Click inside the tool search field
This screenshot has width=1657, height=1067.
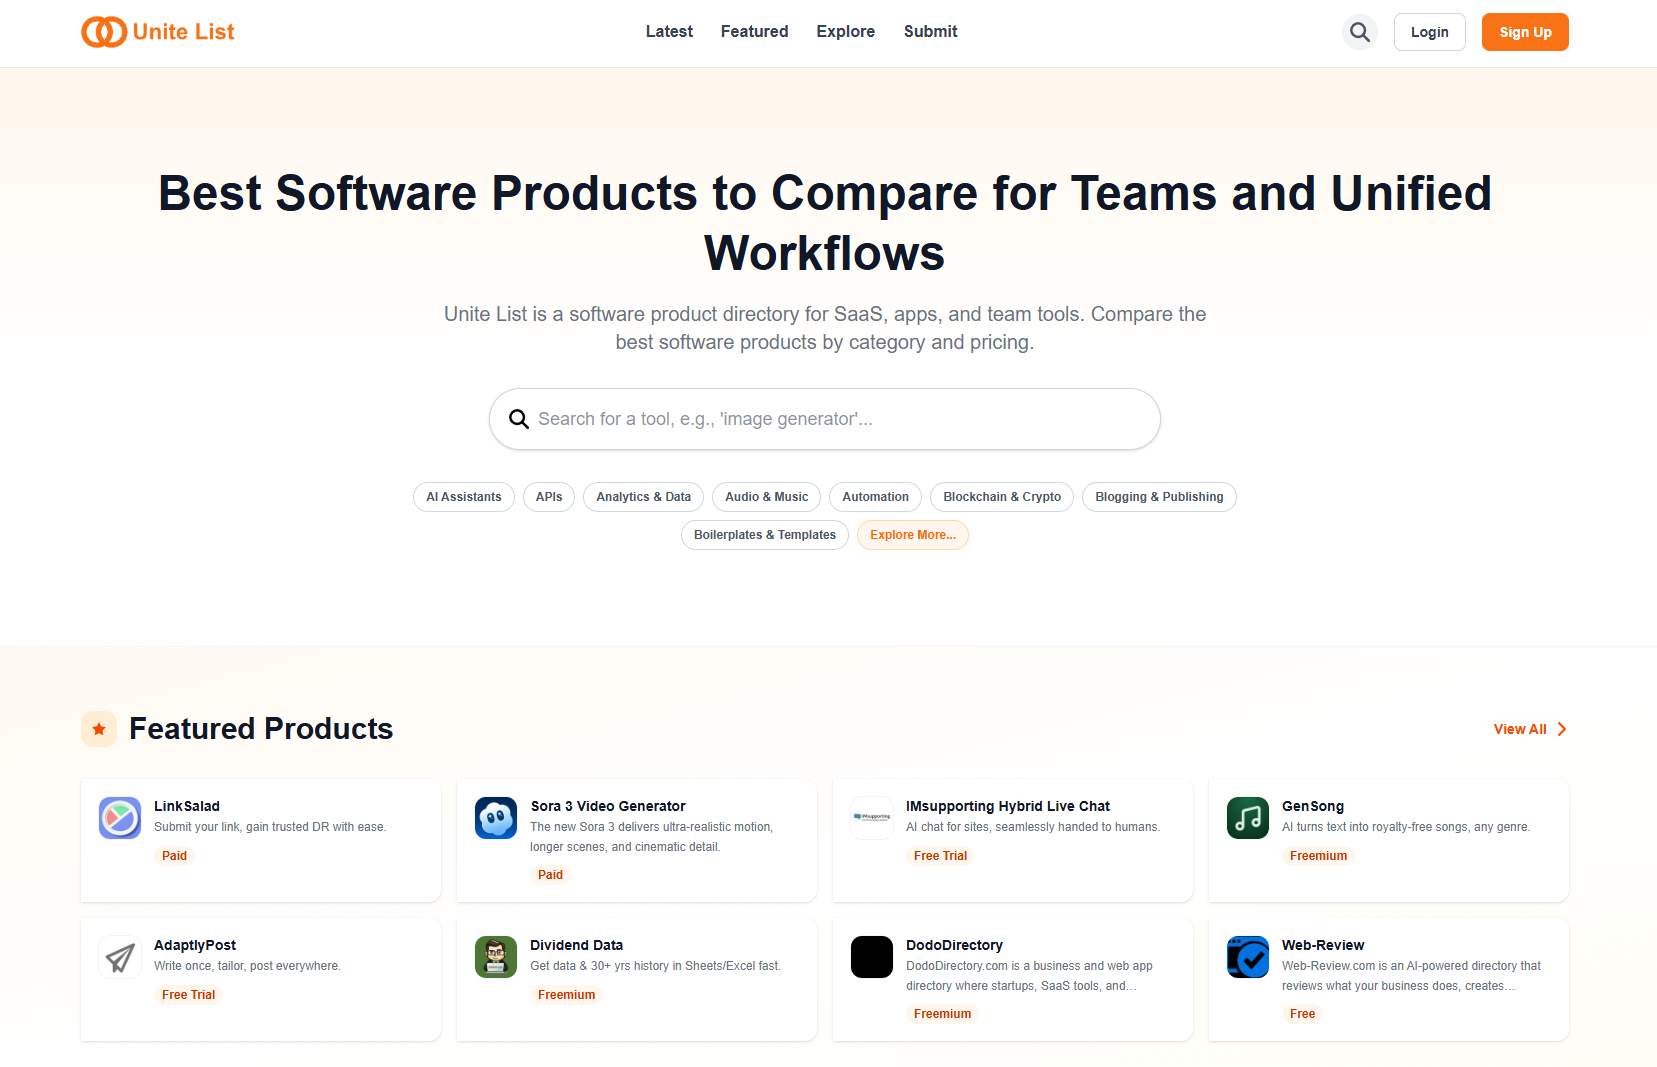pyautogui.click(x=824, y=419)
